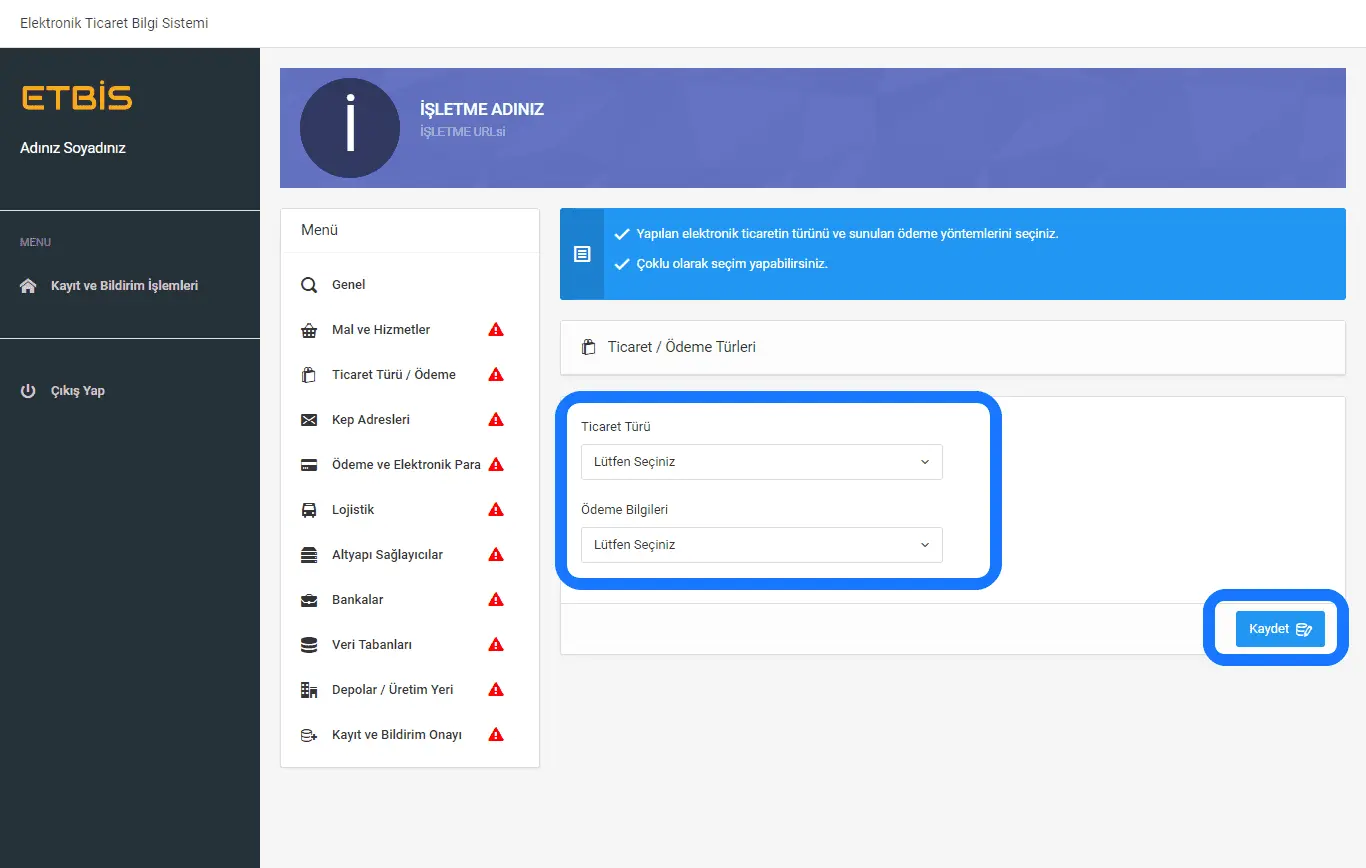Open the Ticaret Türü dropdown
Viewport: 1366px width, 868px height.
click(761, 462)
